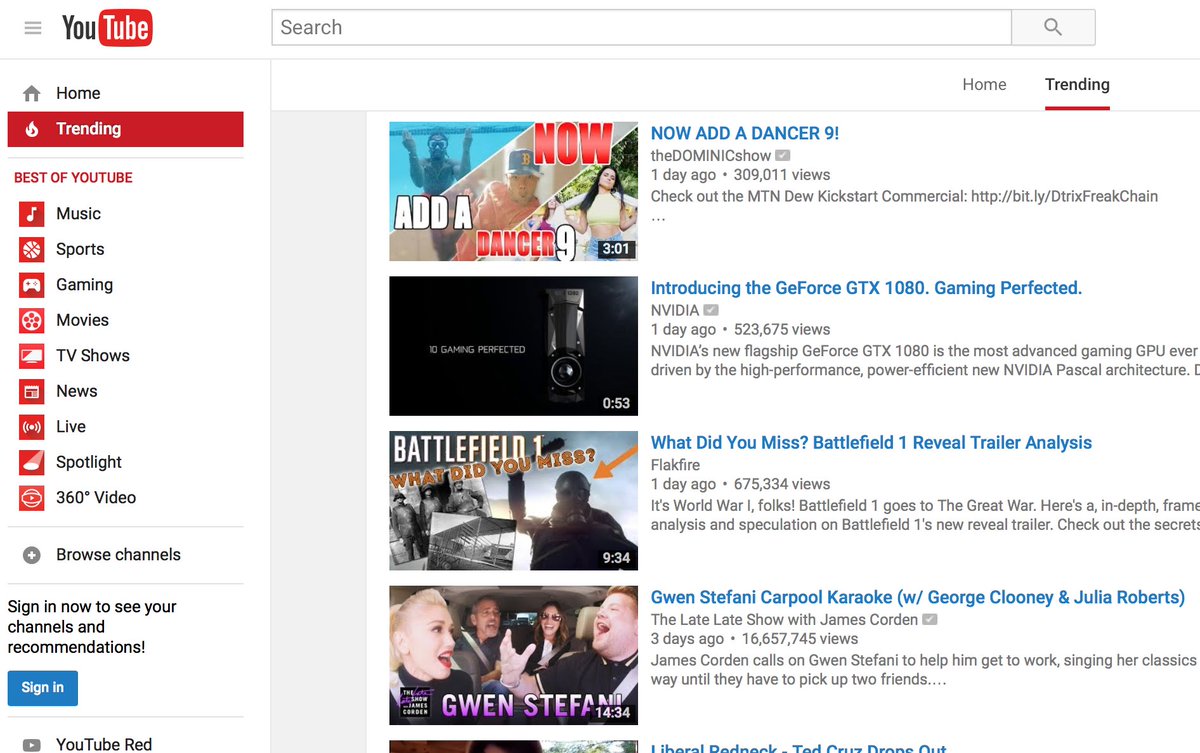Select the Trending tab at top
The width and height of the screenshot is (1200, 753).
coord(1077,85)
